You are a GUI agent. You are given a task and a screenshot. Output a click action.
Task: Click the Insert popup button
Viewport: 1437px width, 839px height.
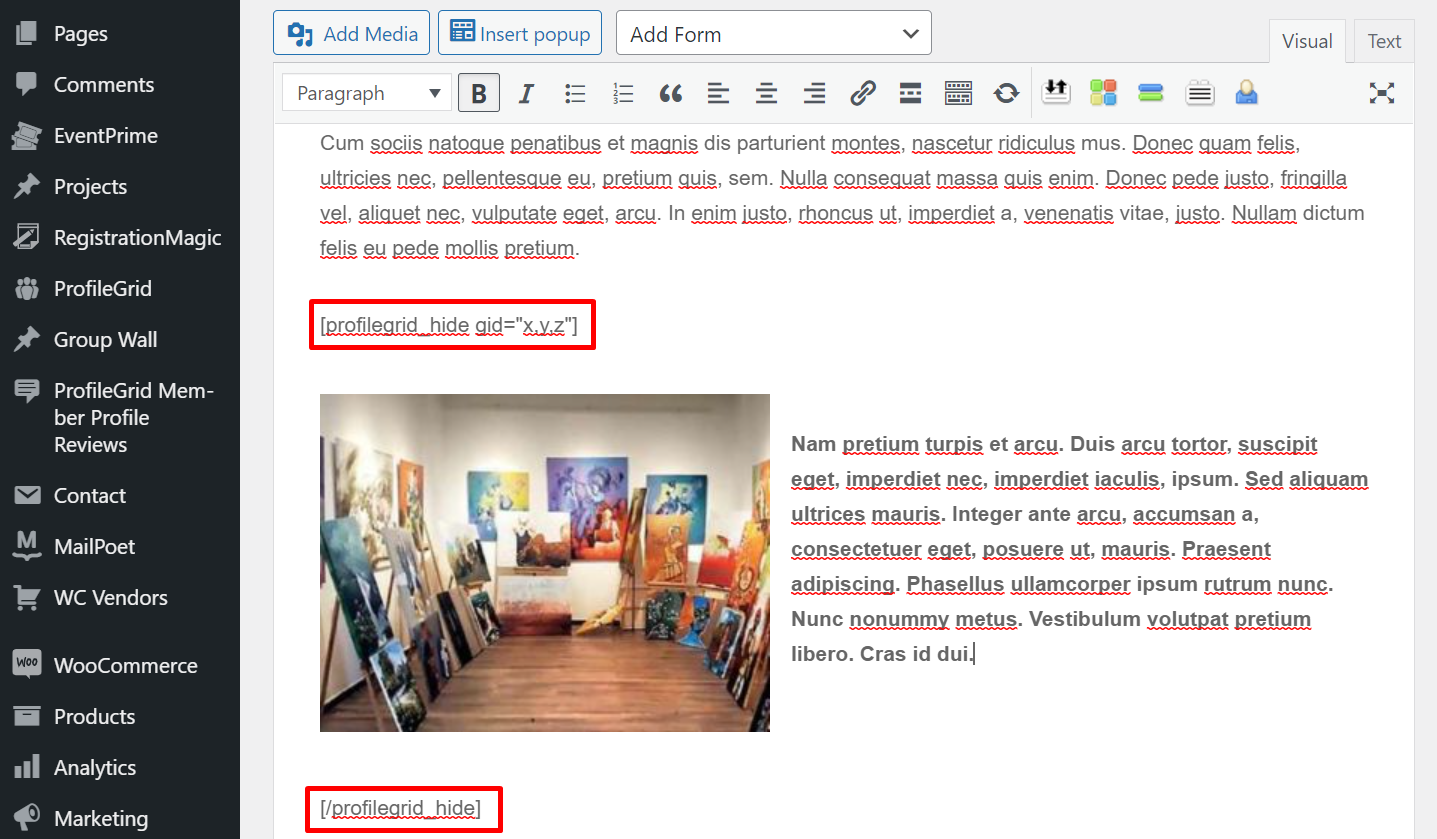[520, 34]
